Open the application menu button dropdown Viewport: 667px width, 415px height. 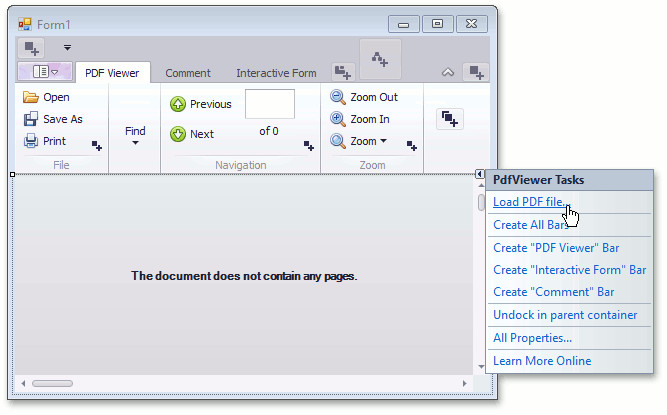tap(45, 71)
